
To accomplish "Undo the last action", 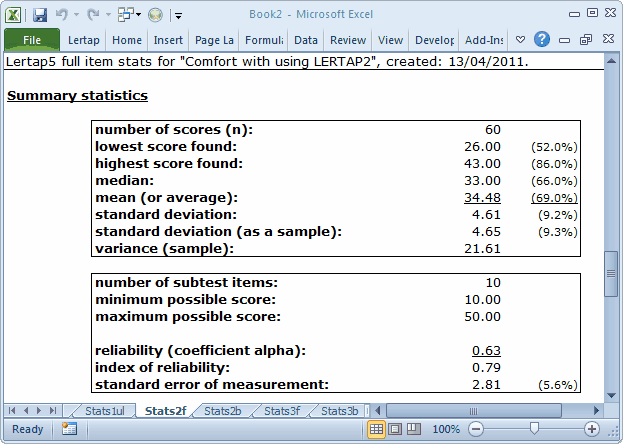I will click(62, 15).
